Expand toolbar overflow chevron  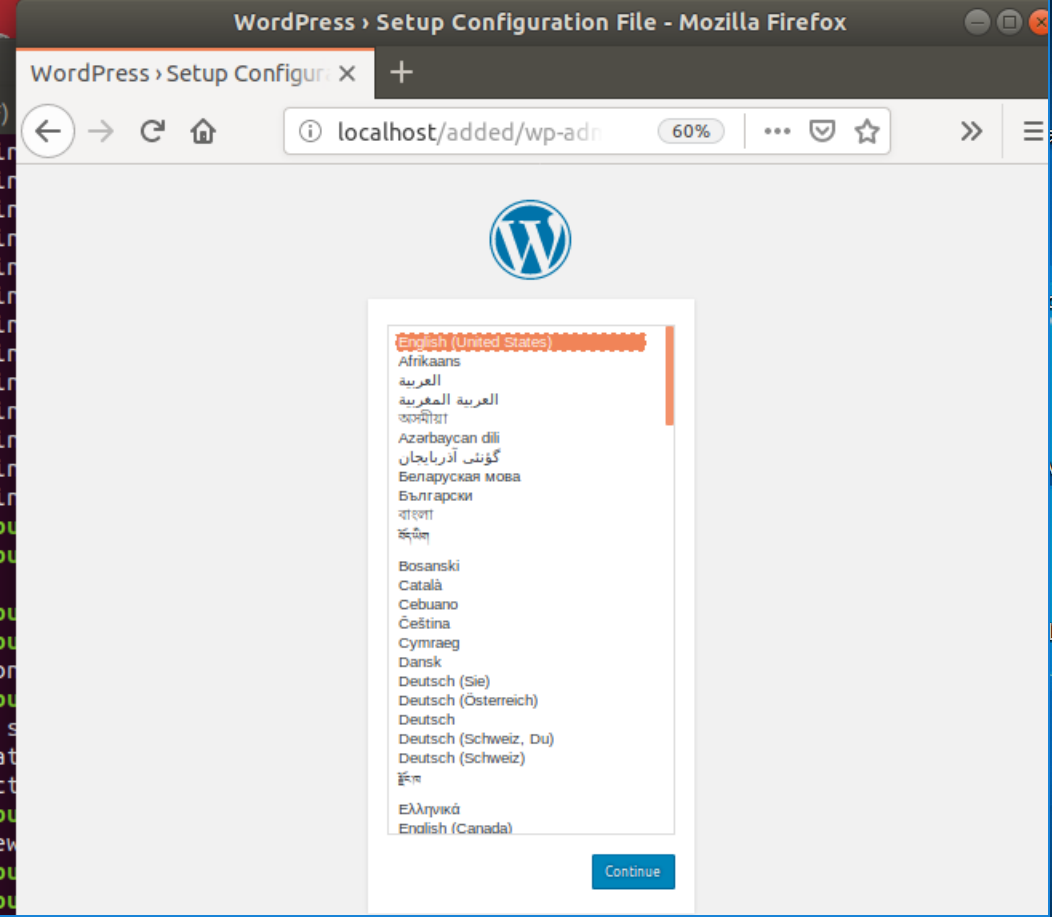971,131
